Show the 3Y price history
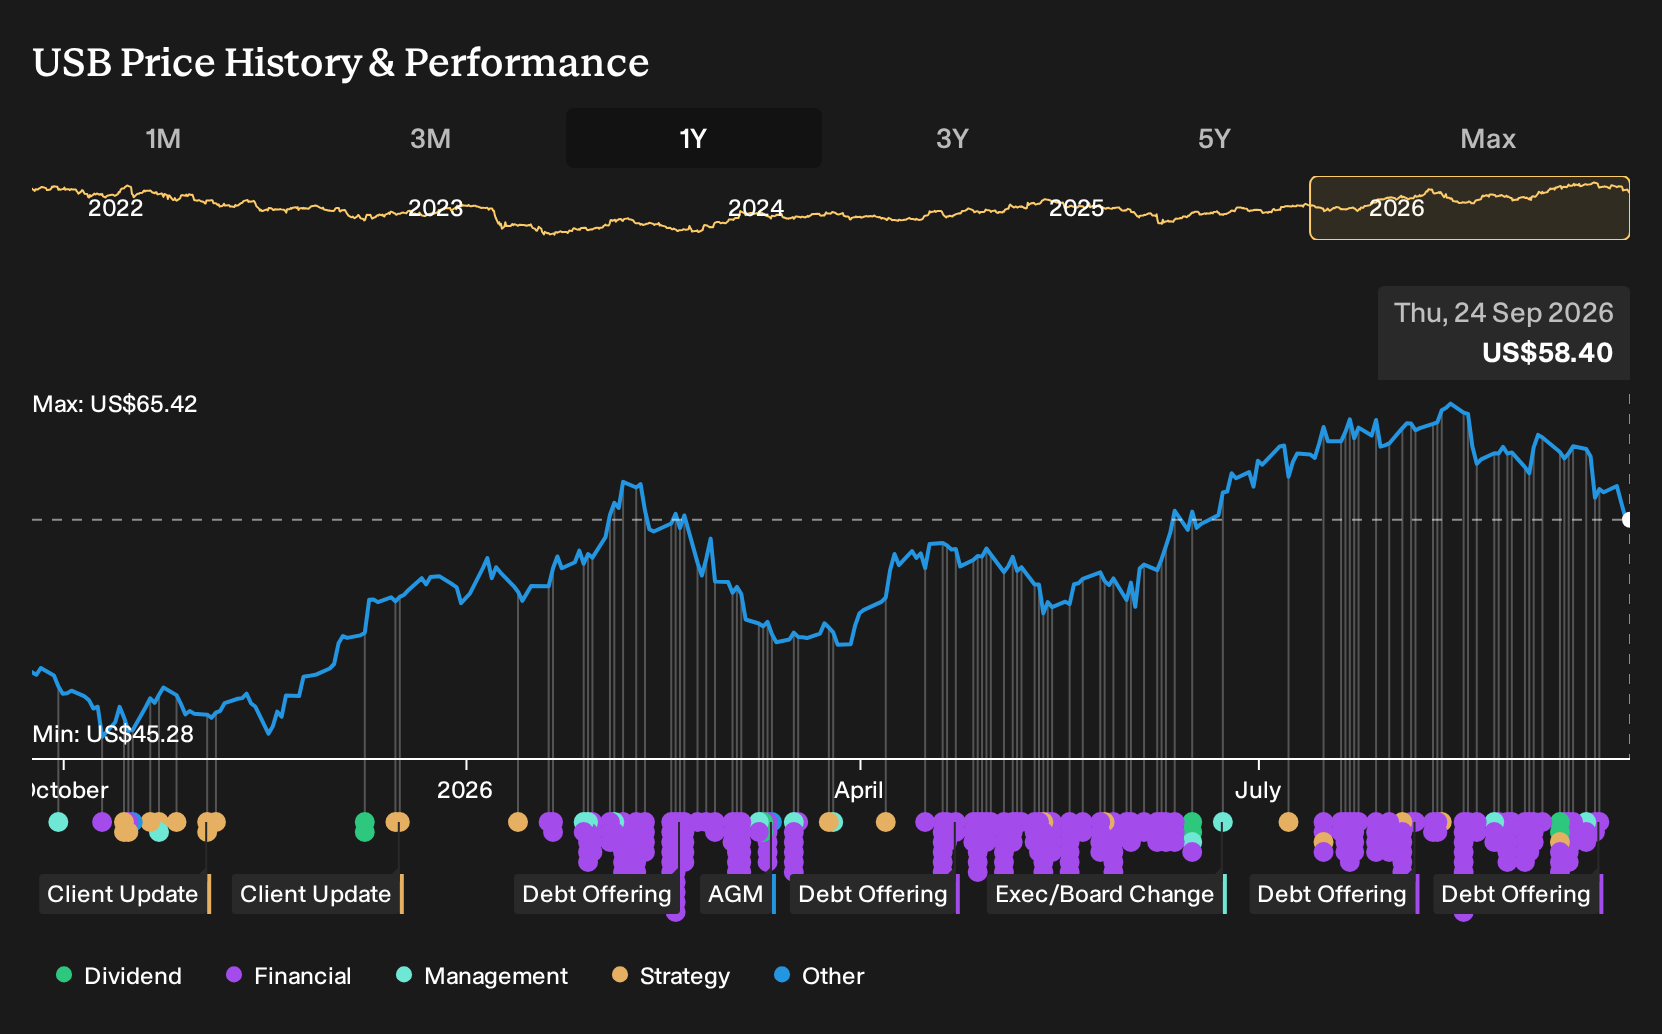The width and height of the screenshot is (1662, 1034). (x=952, y=138)
